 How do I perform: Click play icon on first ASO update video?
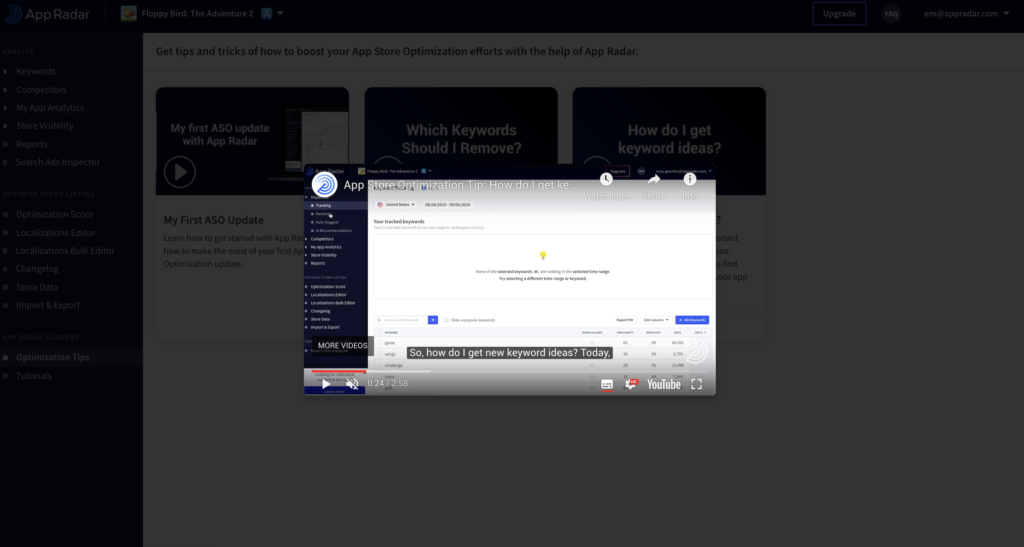click(180, 172)
